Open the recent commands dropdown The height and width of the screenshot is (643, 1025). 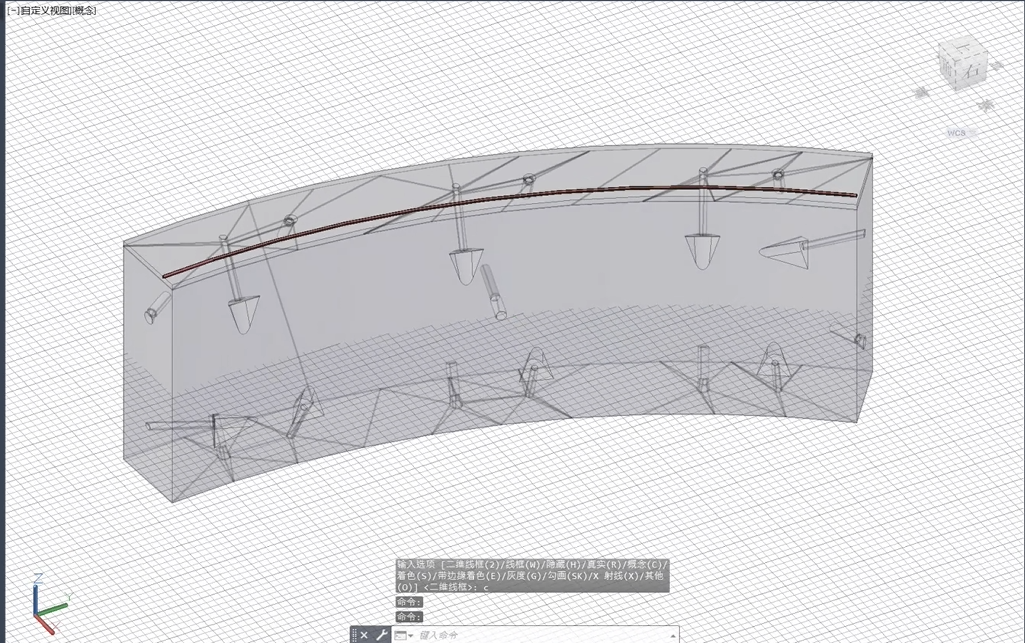tap(403, 635)
